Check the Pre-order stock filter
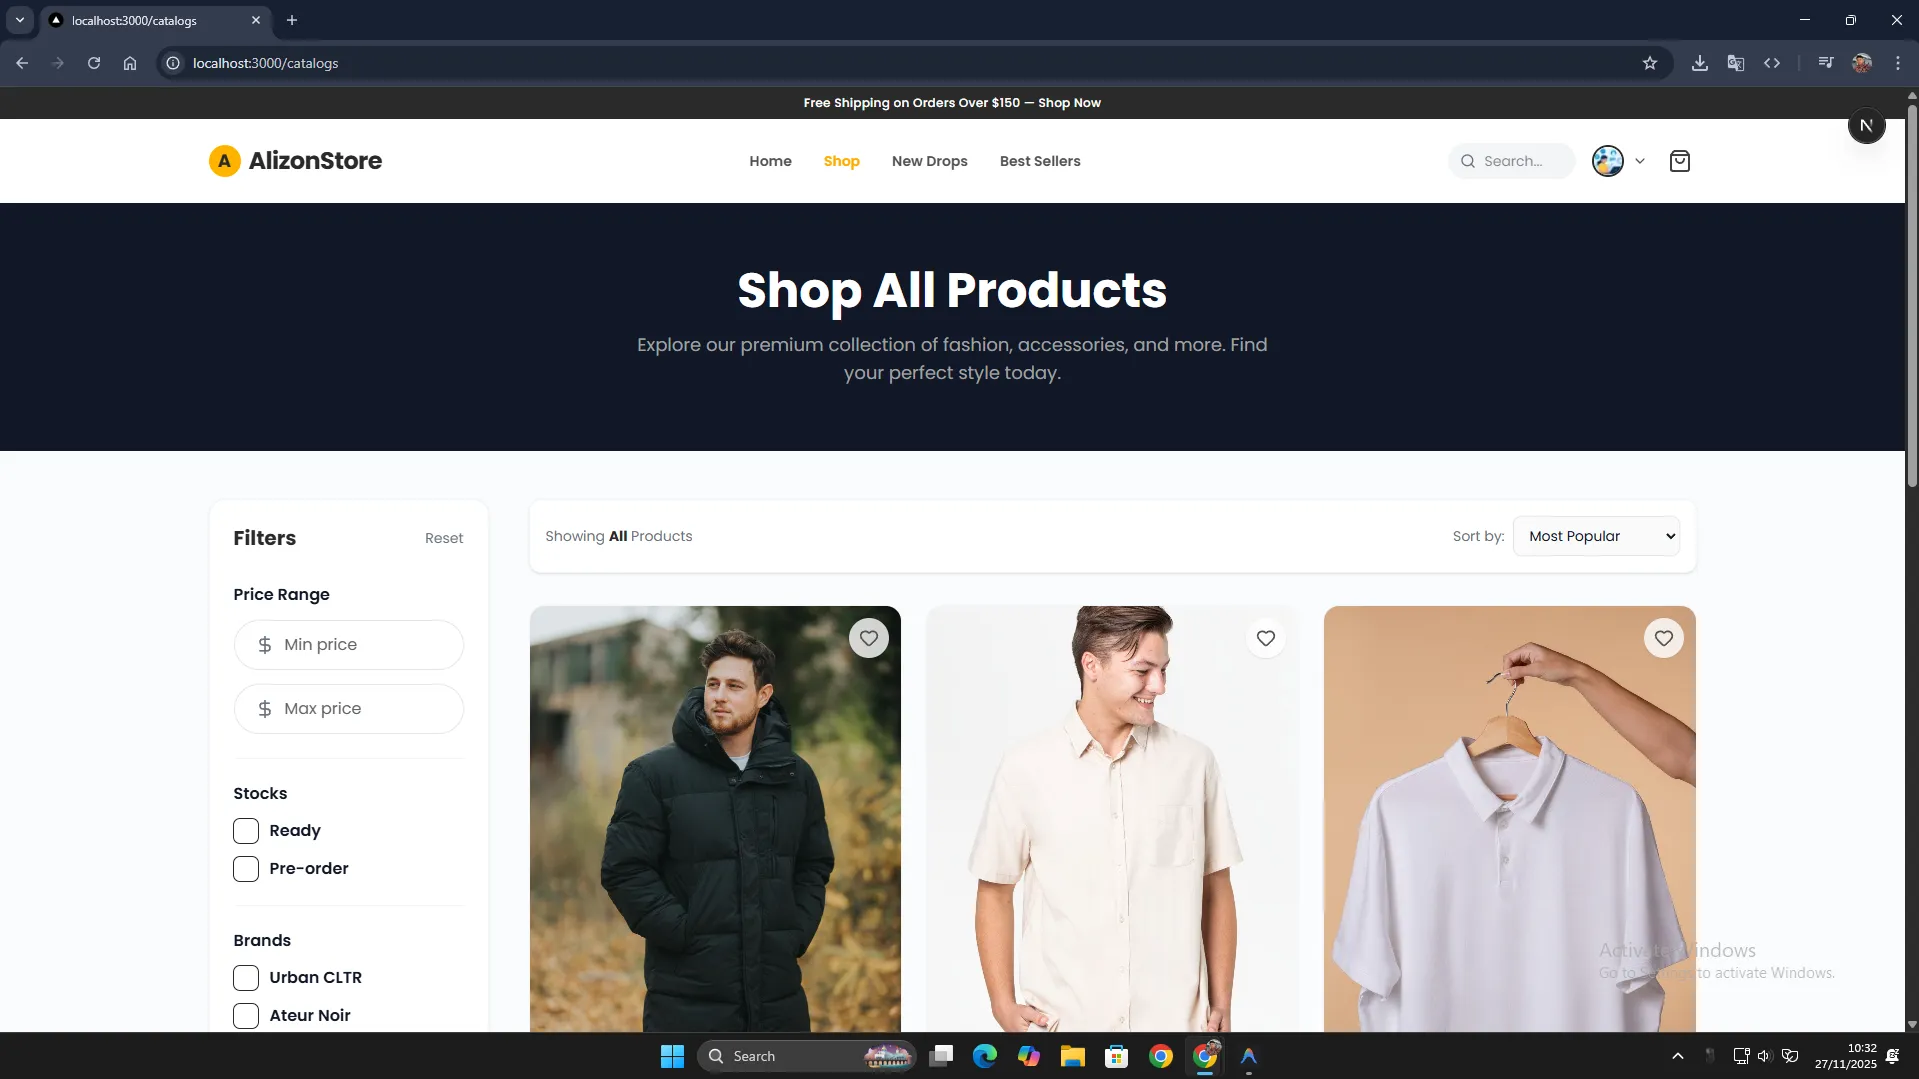 coord(246,869)
